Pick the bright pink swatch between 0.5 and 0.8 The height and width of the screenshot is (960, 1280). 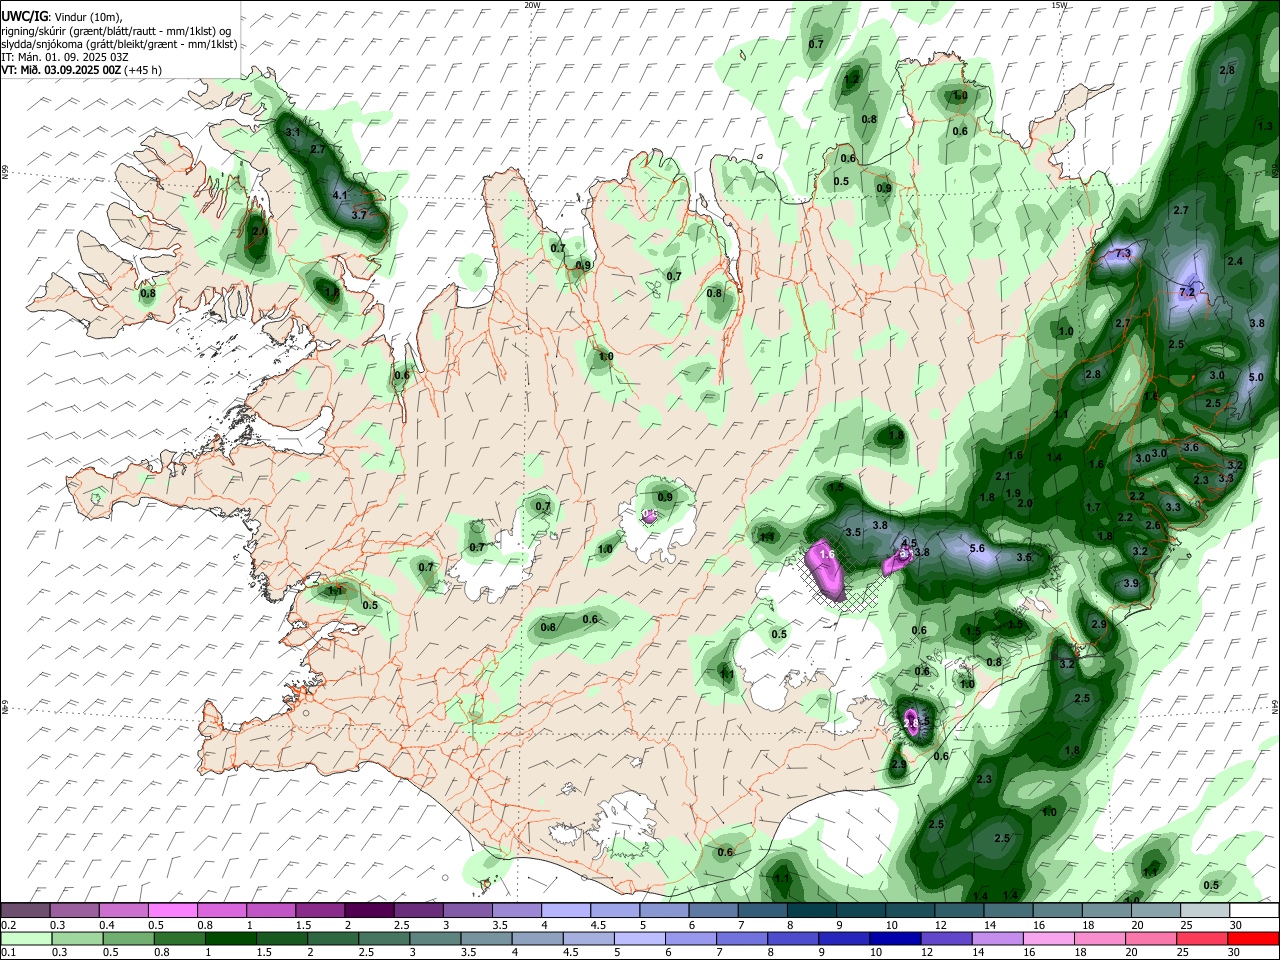(172, 911)
